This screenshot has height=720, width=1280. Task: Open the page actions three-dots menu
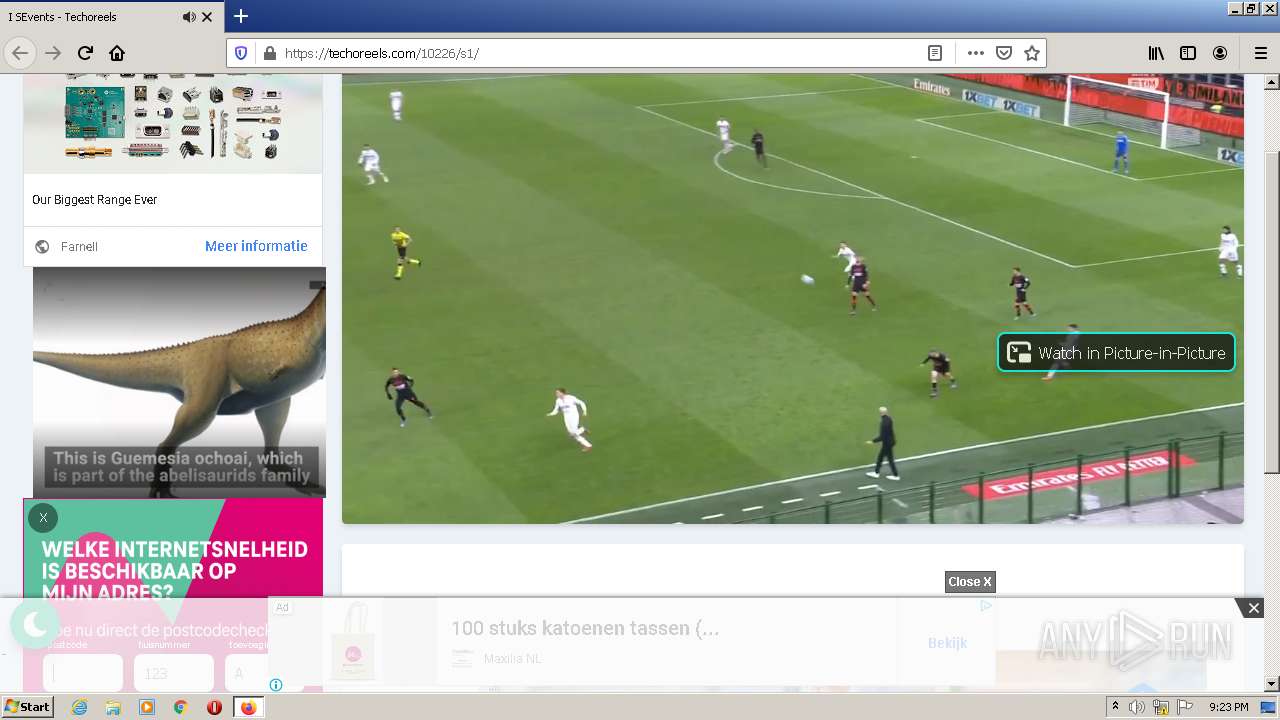tap(975, 53)
